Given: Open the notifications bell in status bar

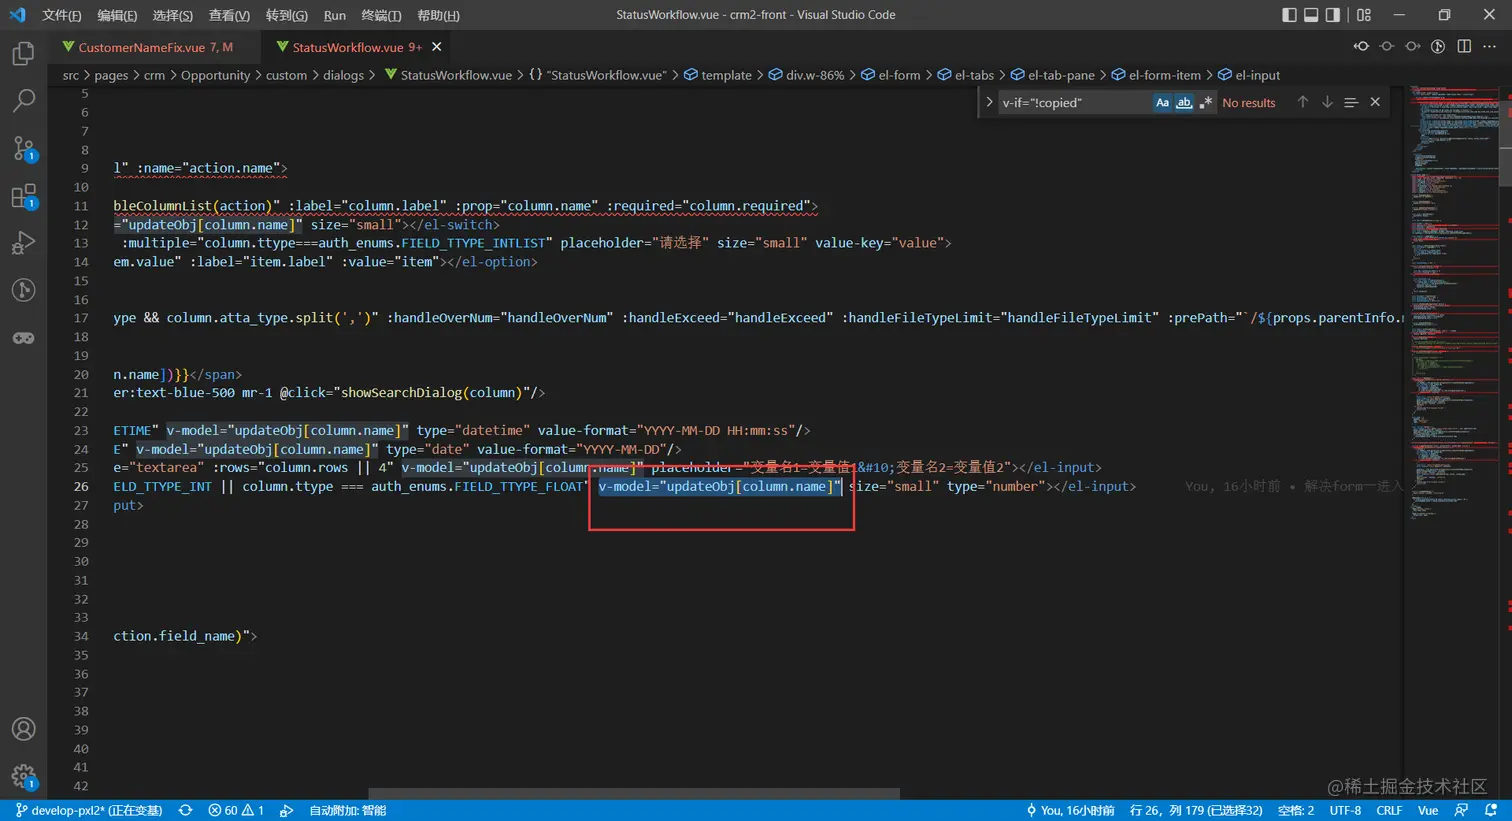Looking at the screenshot, I should coord(1491,810).
